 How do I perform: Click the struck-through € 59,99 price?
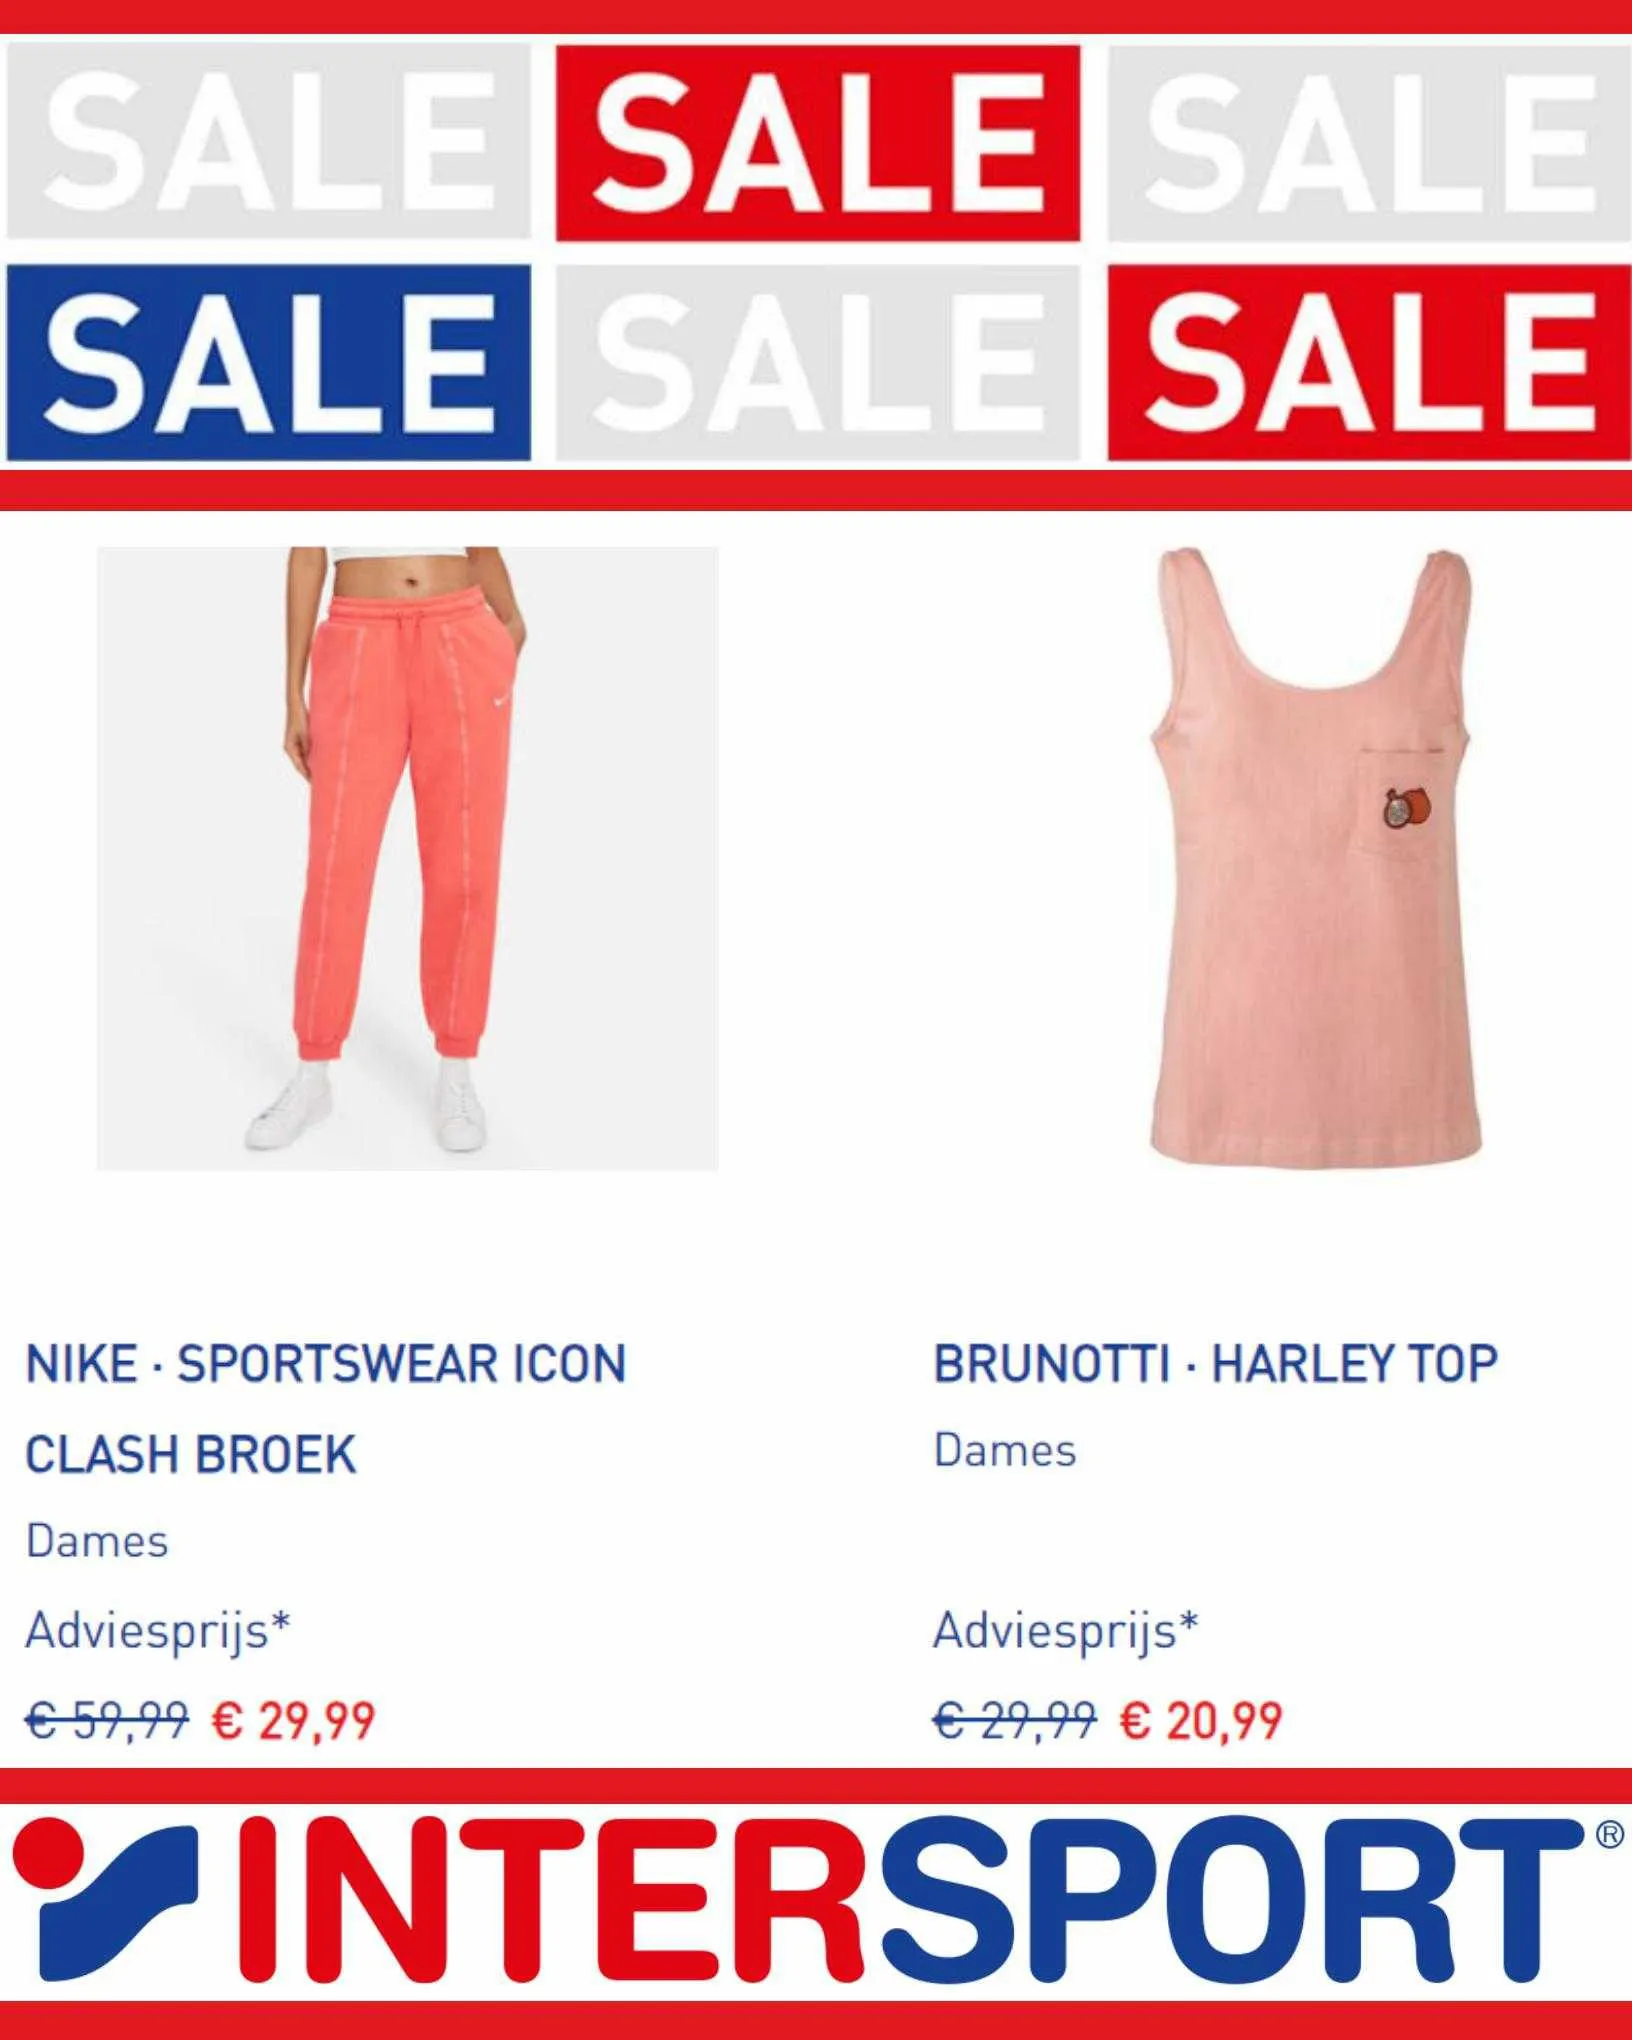point(107,1721)
